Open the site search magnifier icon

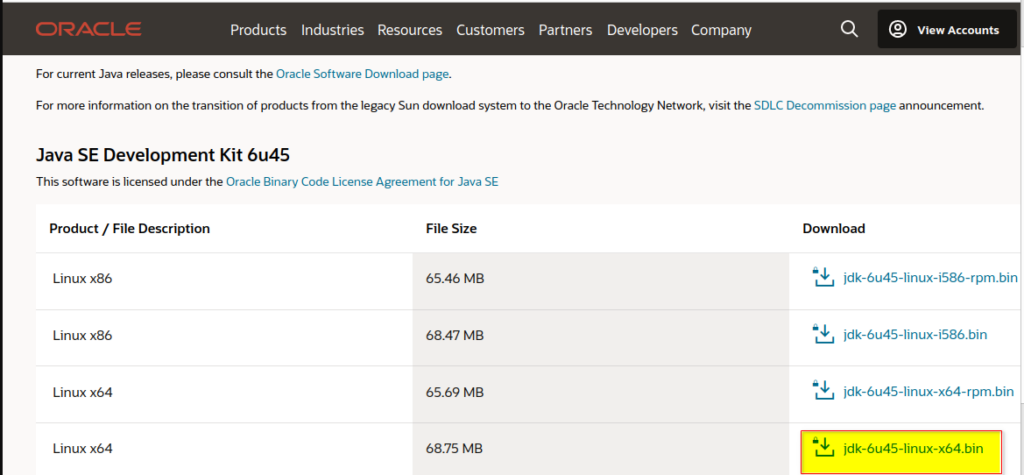click(849, 29)
